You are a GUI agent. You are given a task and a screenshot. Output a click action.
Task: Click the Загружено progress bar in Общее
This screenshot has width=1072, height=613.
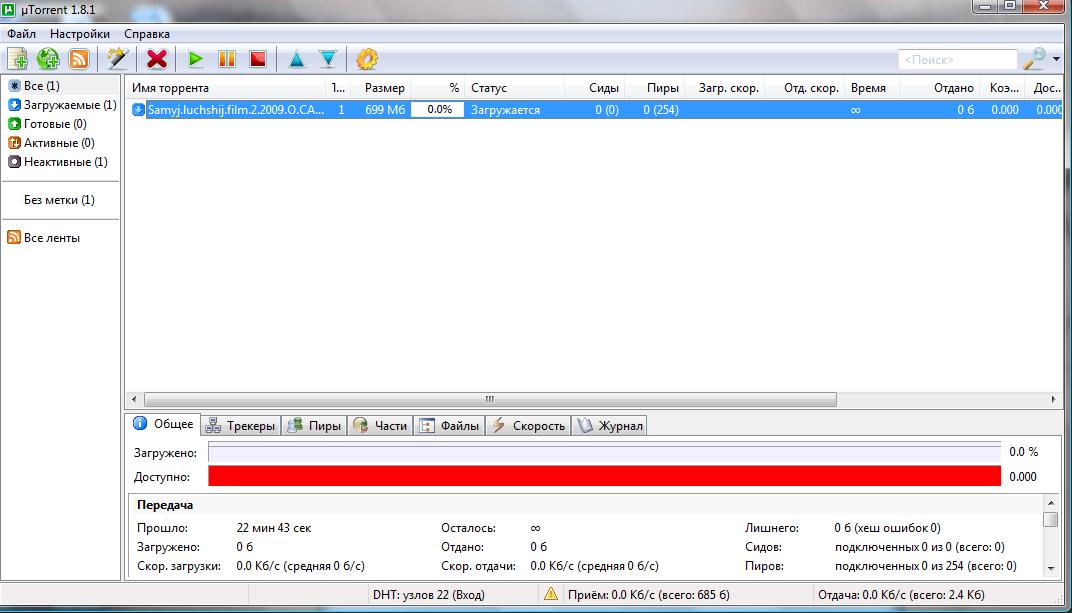coord(604,452)
